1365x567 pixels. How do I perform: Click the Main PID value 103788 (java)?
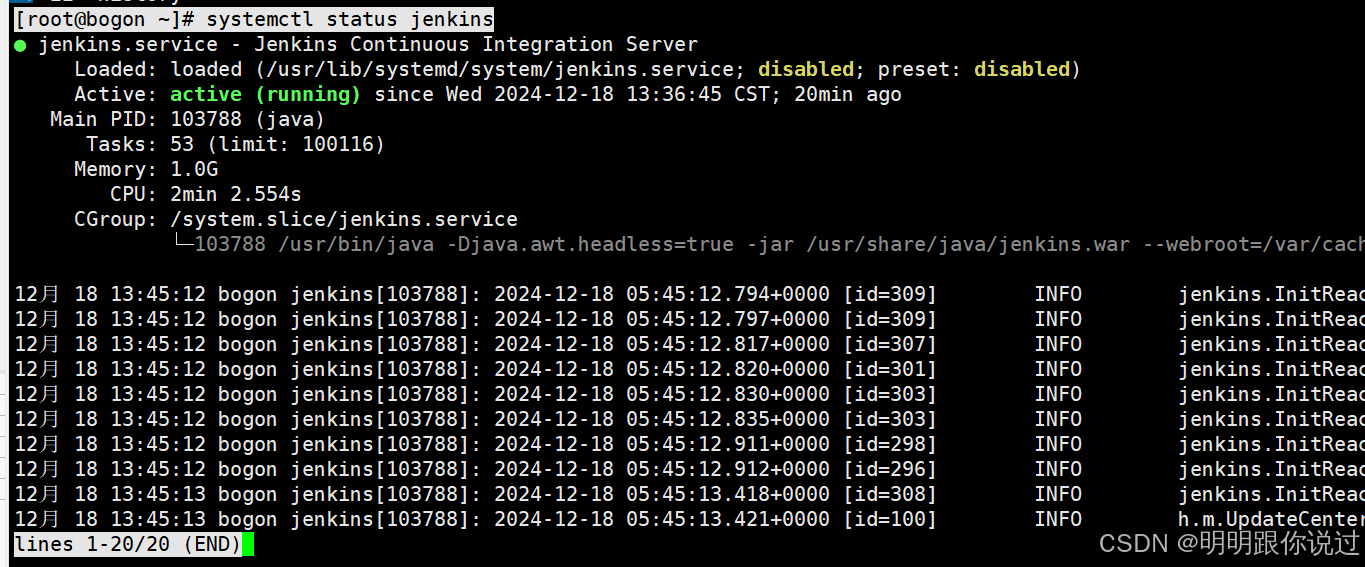(248, 120)
